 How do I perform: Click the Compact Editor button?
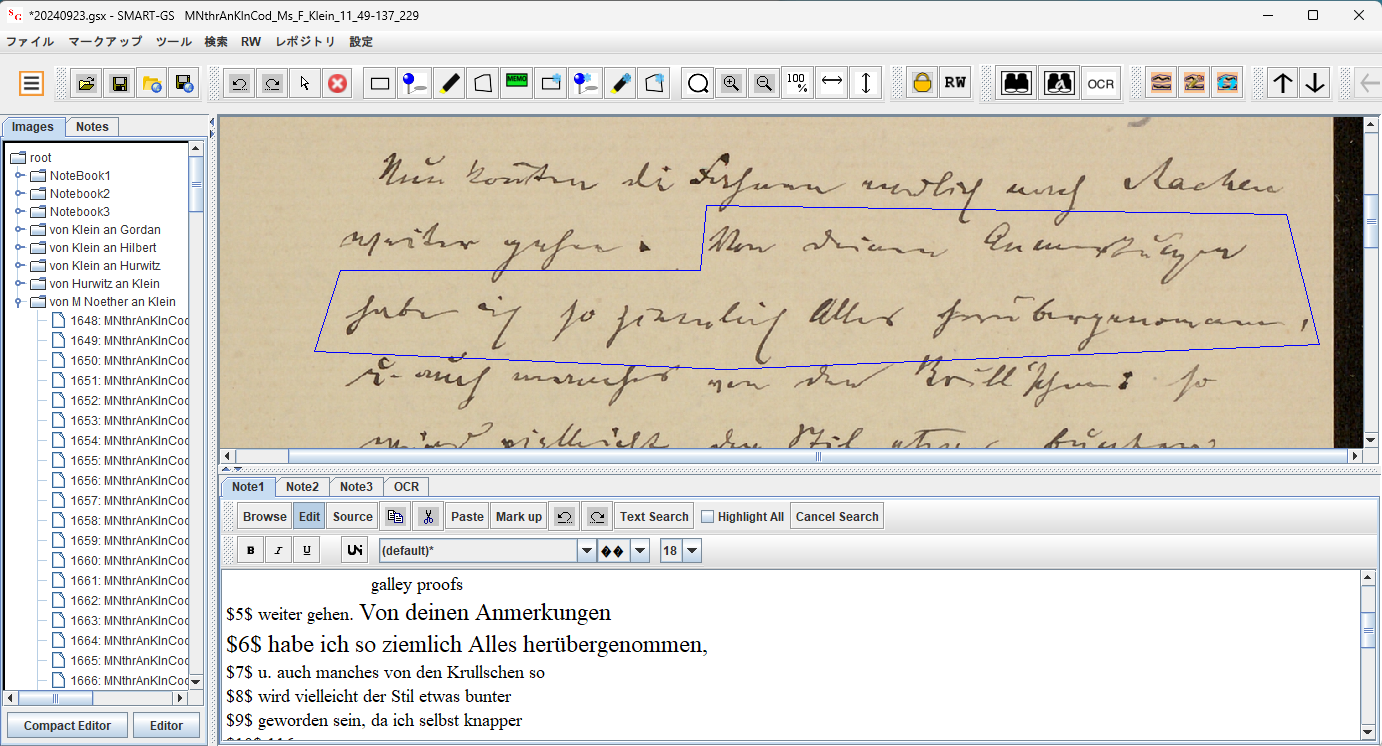(67, 726)
